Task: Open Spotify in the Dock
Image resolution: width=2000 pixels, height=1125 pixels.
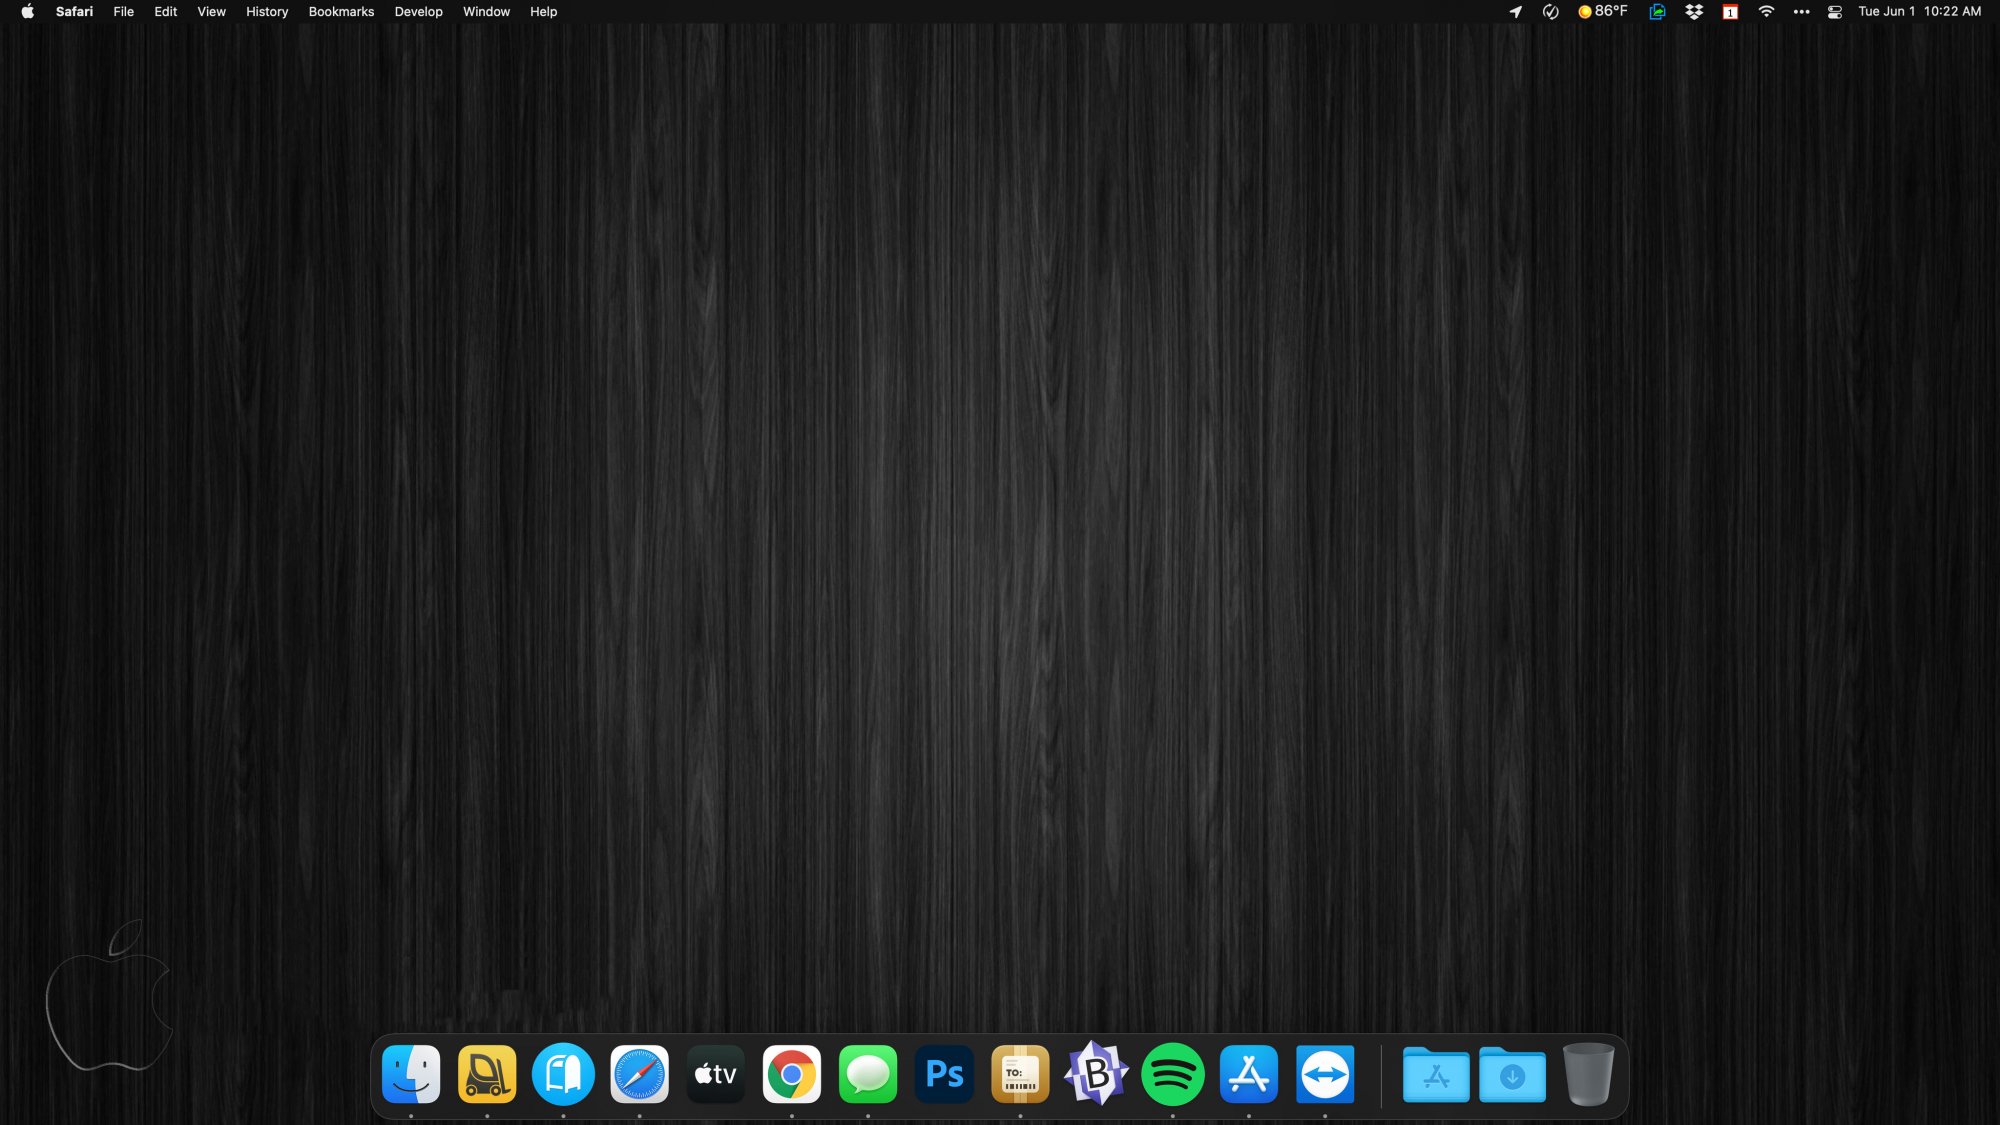Action: (x=1172, y=1075)
